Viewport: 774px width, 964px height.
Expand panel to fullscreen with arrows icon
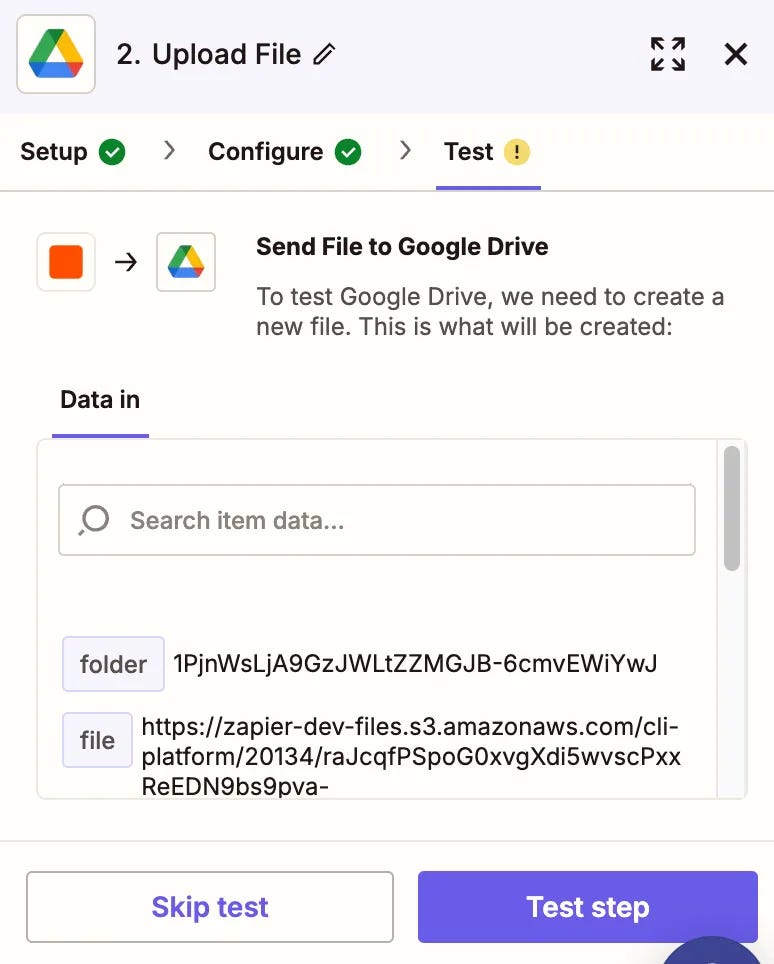668,54
